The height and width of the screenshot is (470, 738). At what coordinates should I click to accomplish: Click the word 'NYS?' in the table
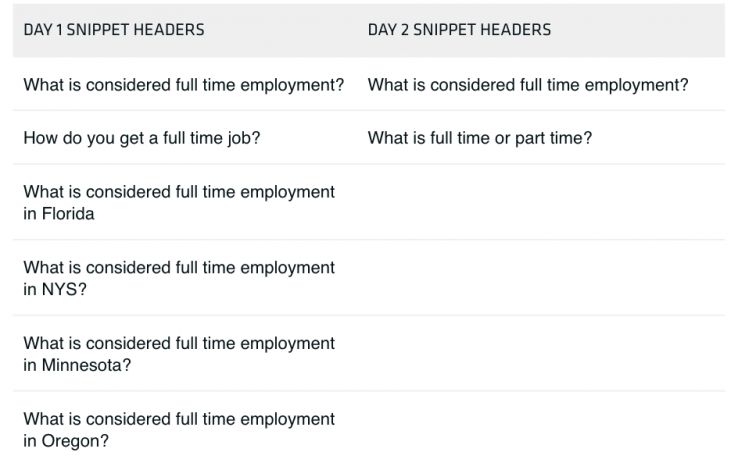click(63, 289)
